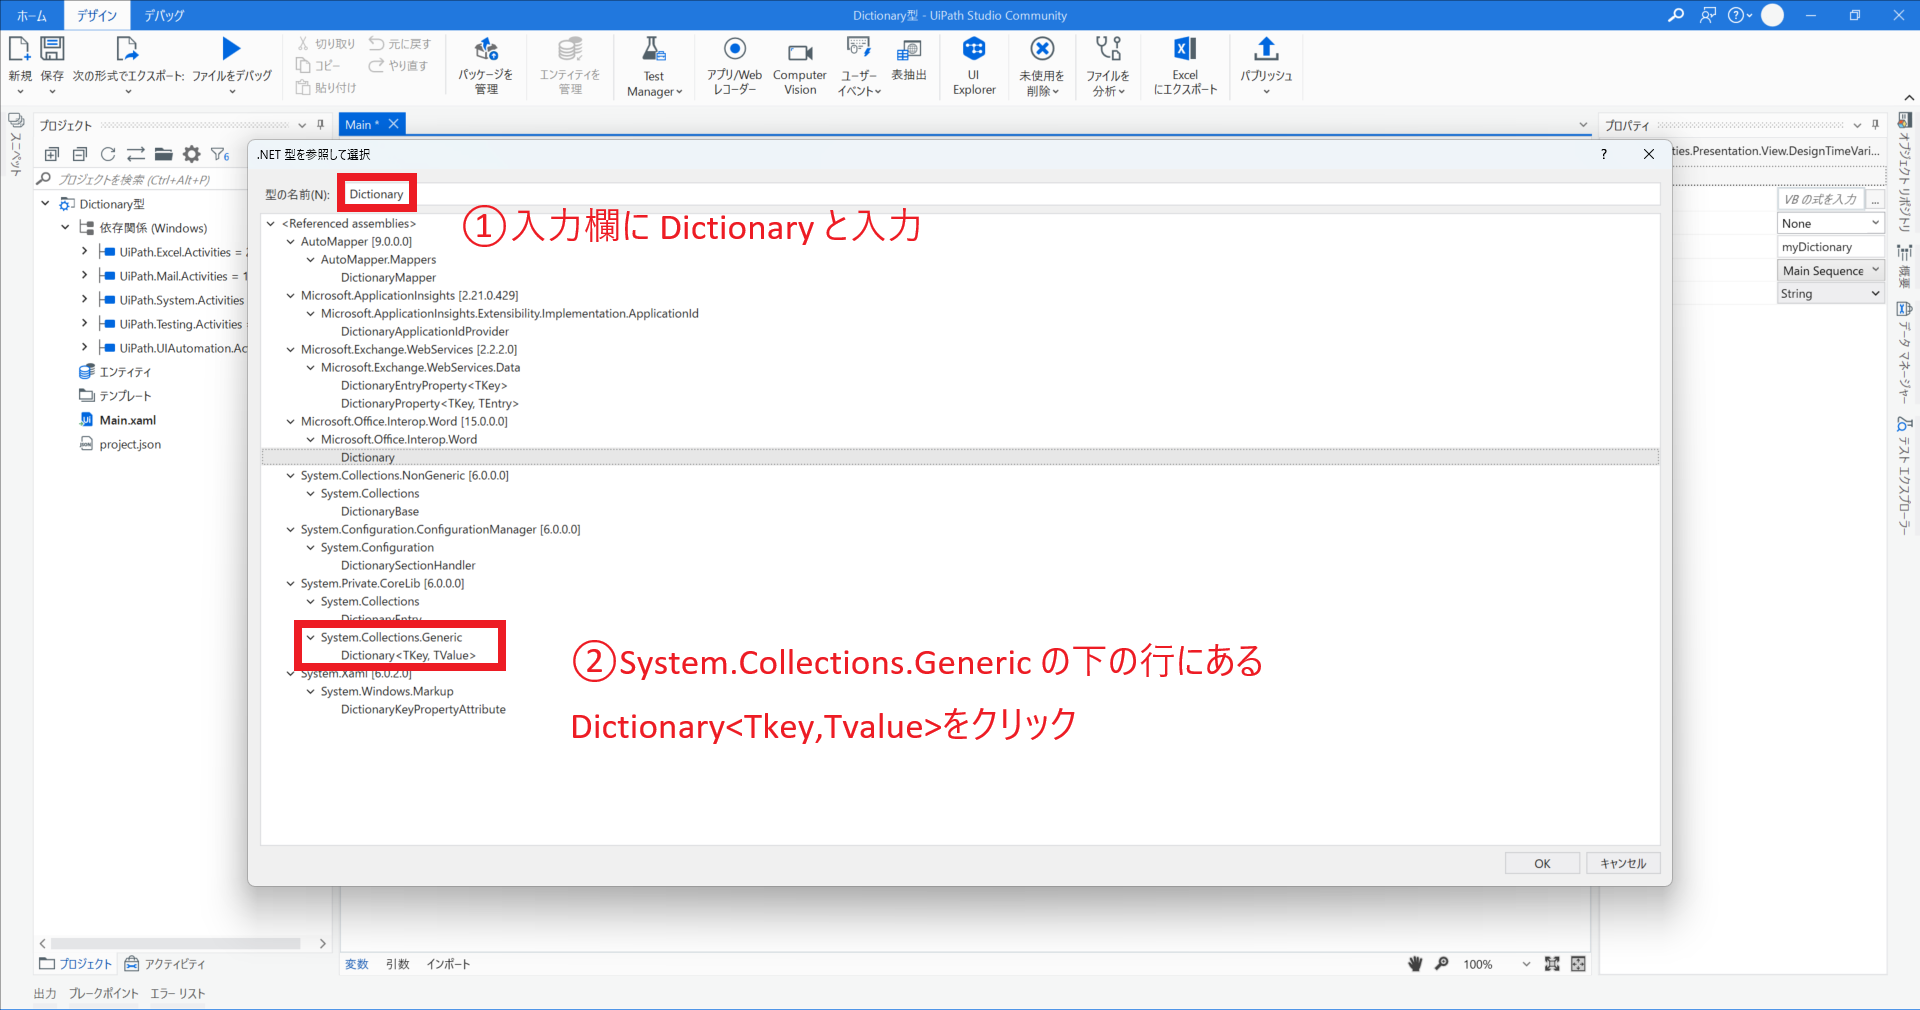Click Collapse All icon in Project panel
1920x1010 pixels.
click(x=80, y=154)
